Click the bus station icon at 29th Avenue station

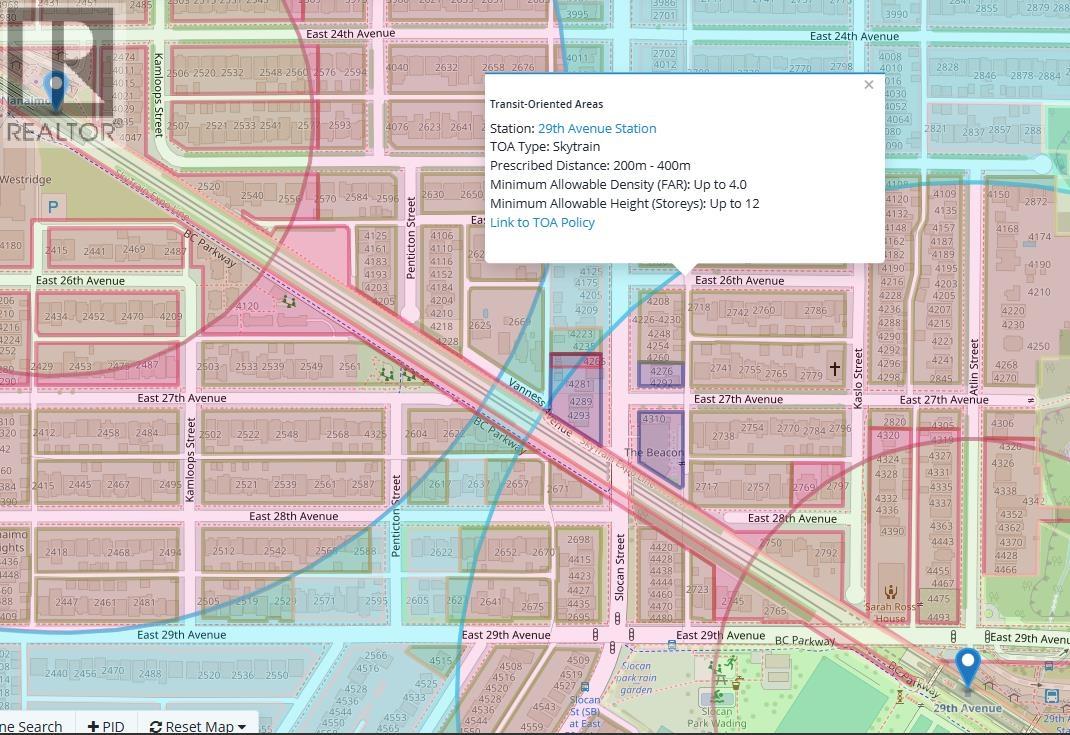1052,696
